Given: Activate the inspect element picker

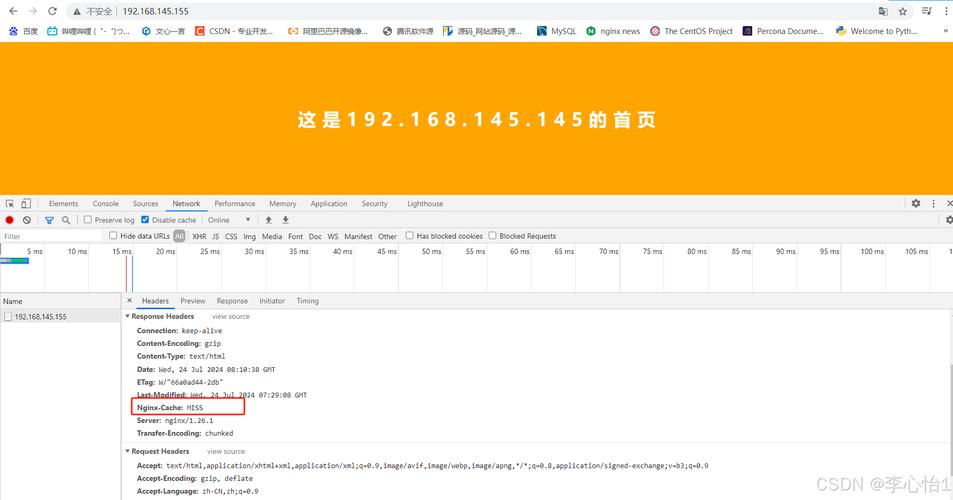Looking at the screenshot, I should (x=10, y=204).
